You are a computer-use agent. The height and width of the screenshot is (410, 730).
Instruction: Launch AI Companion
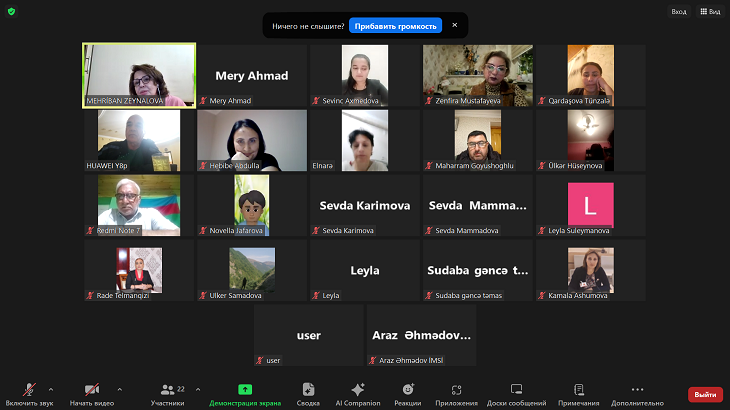coord(358,391)
